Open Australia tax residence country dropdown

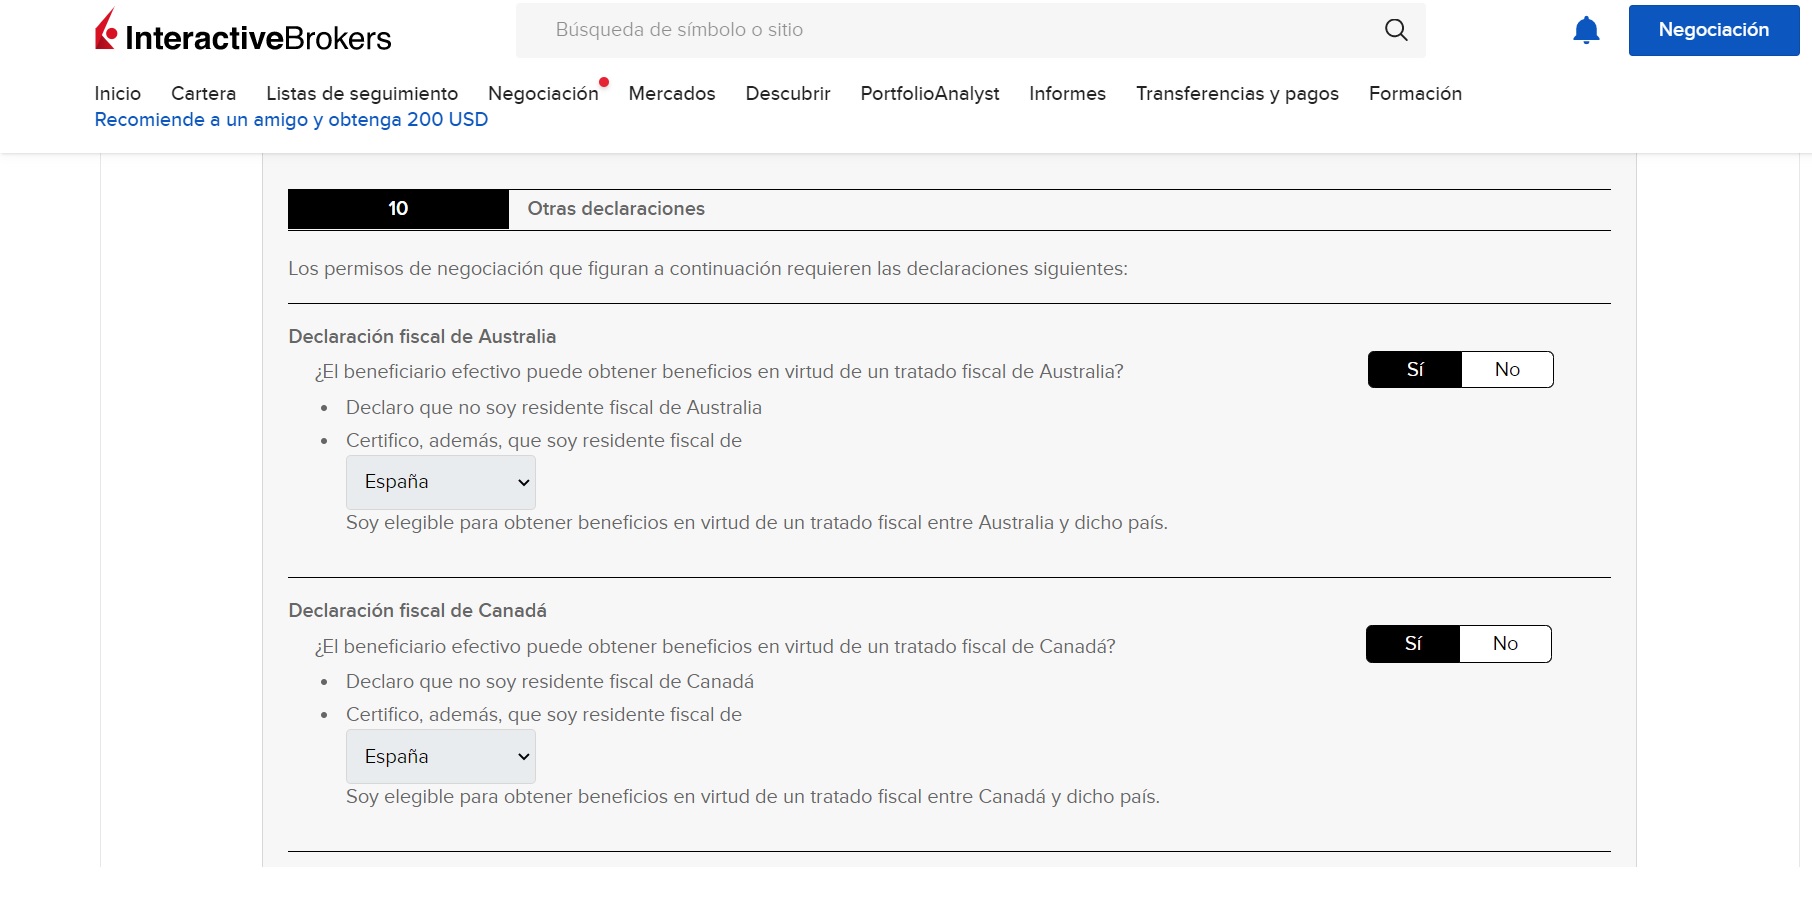[x=441, y=482]
